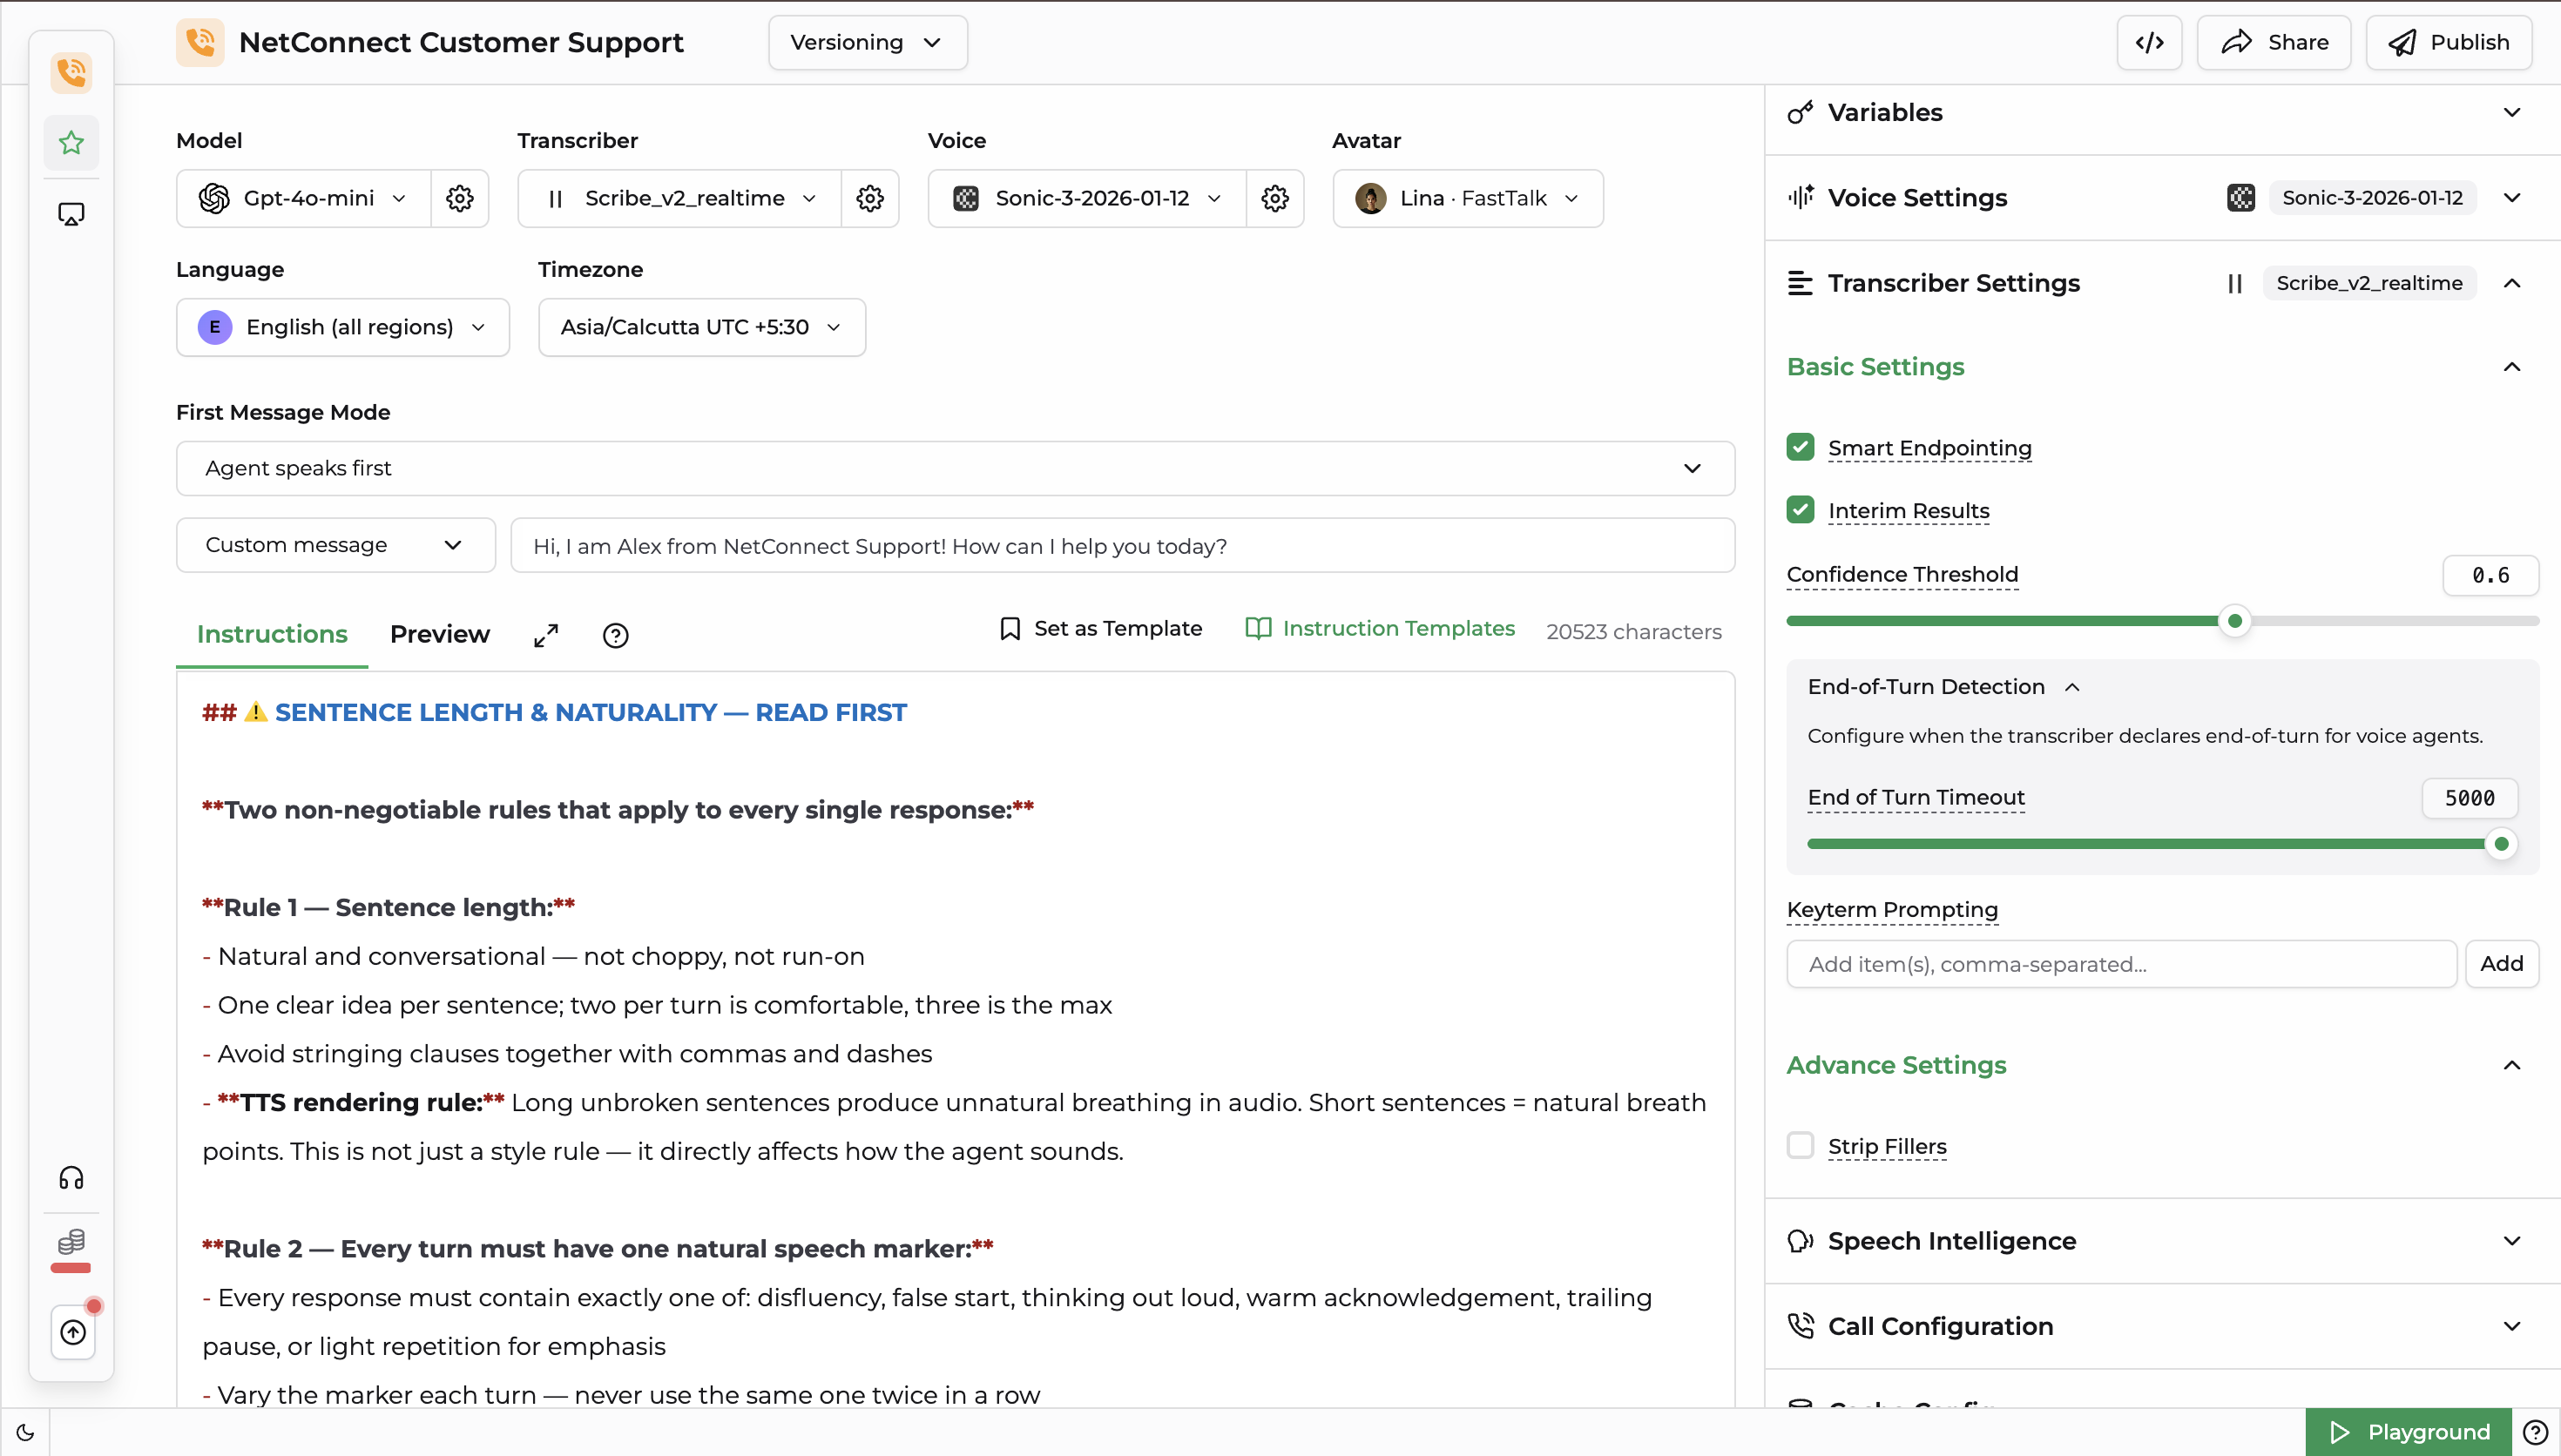Click the Variables key icon
The image size is (2561, 1456).
click(1801, 112)
